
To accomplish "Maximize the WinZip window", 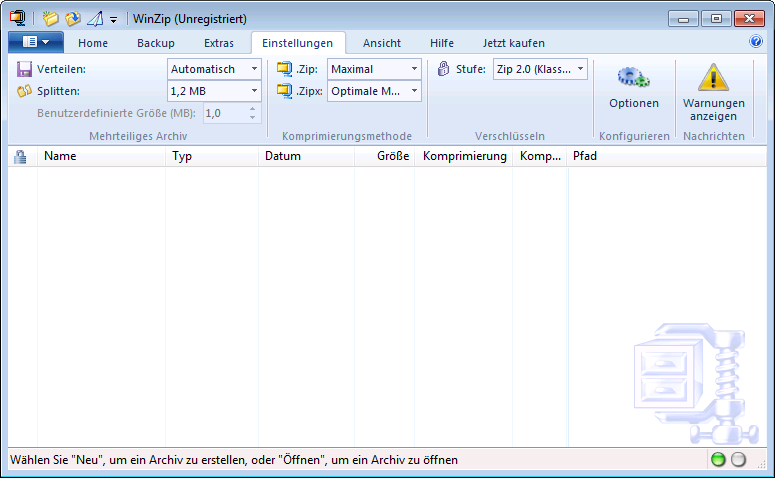I will [716, 19].
